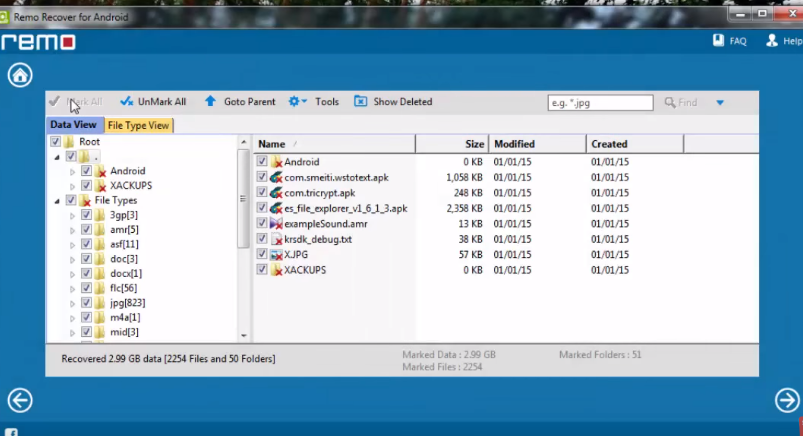The height and width of the screenshot is (436, 803).
Task: Toggle the XACKUPS checkbox in tree
Action: point(86,185)
